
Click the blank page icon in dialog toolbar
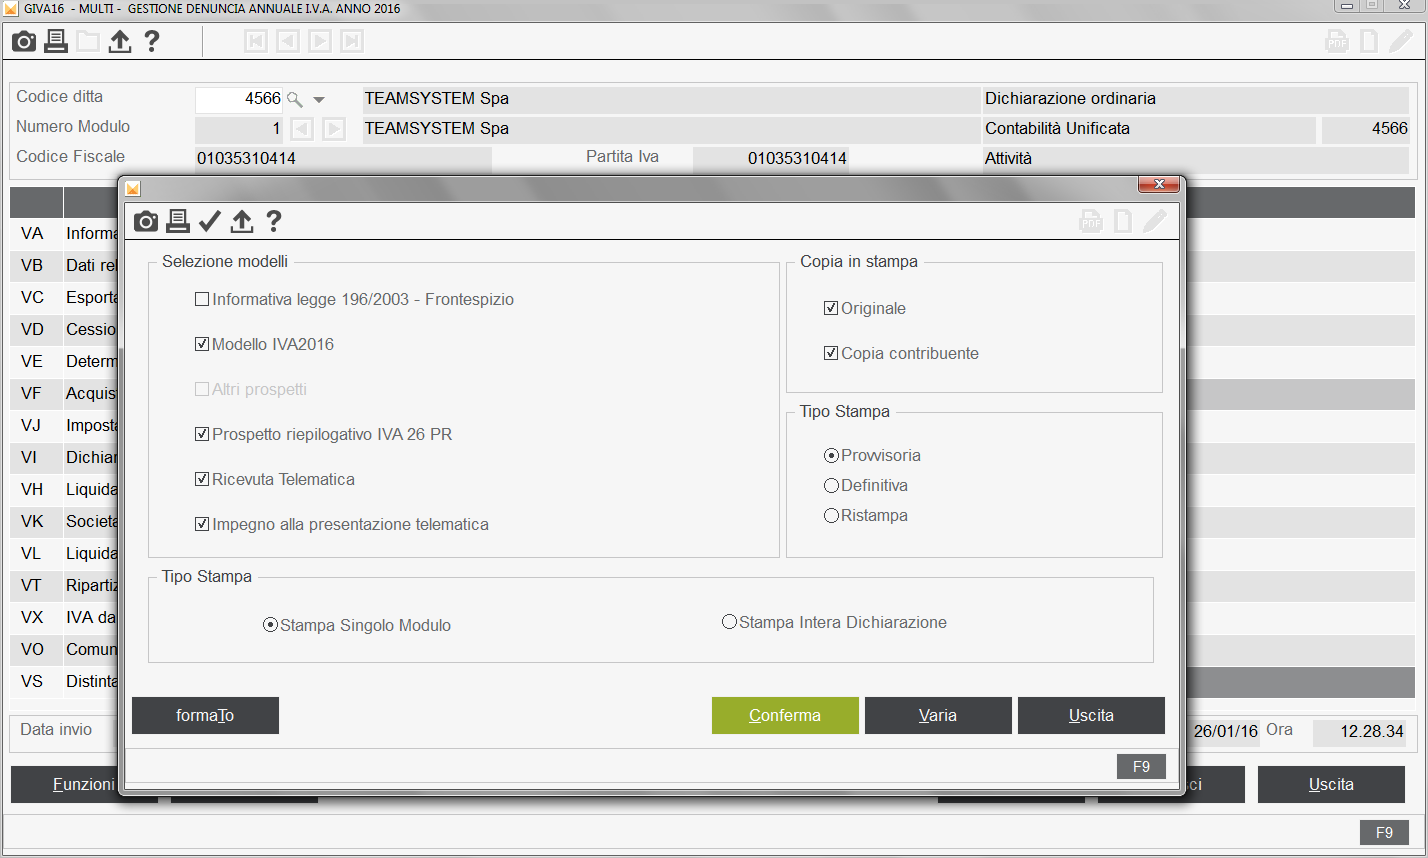(1123, 221)
